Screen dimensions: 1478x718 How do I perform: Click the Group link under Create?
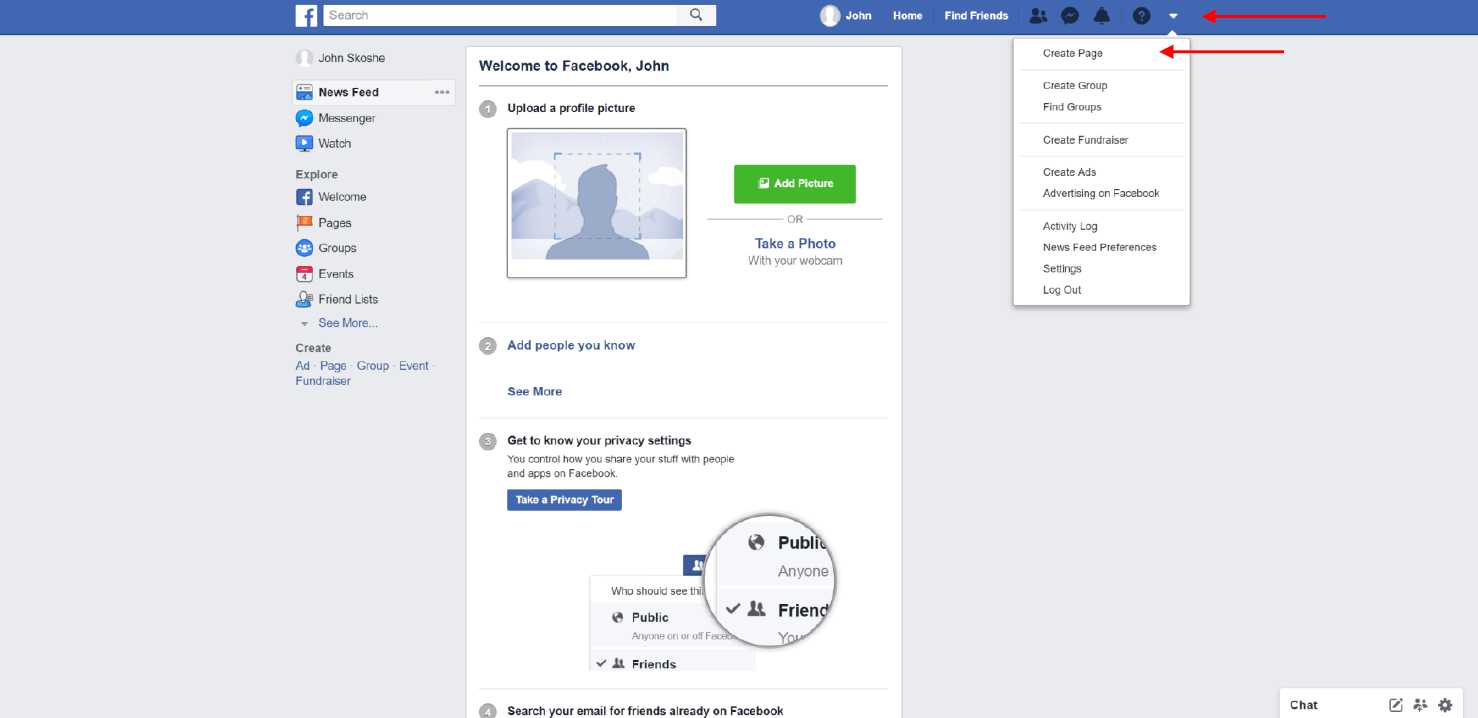(373, 366)
